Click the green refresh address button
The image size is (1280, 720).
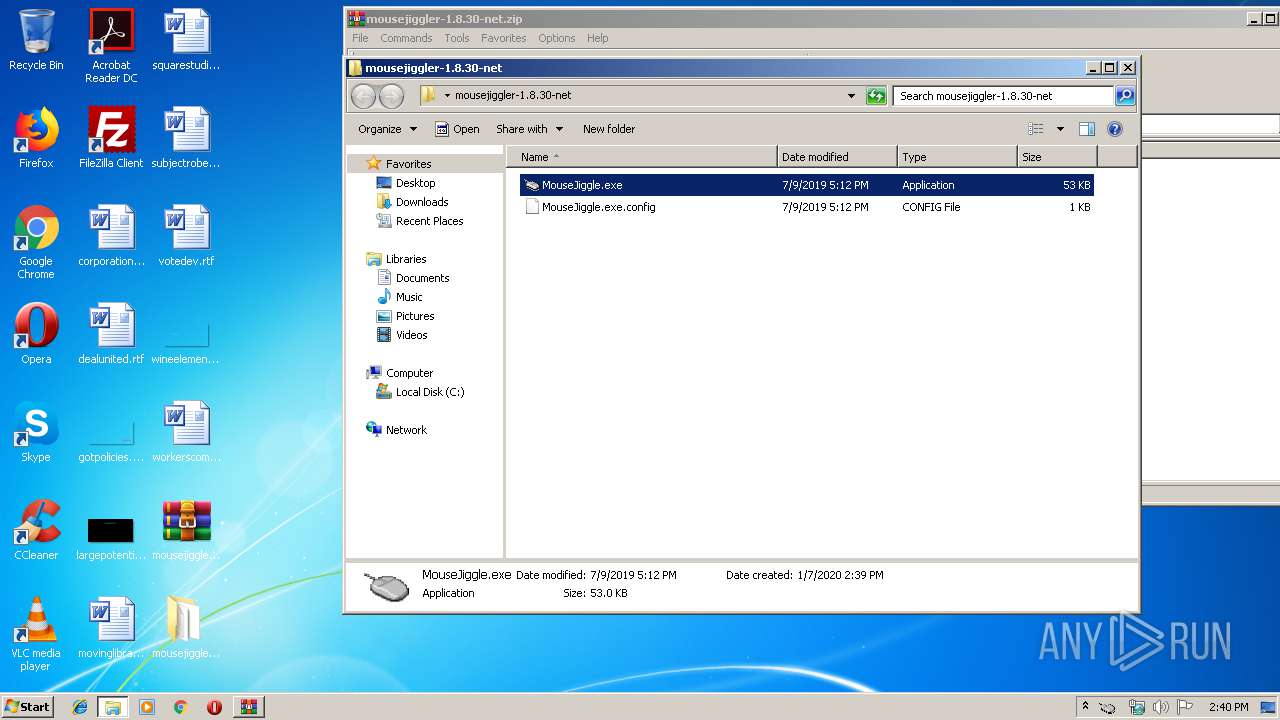(876, 96)
